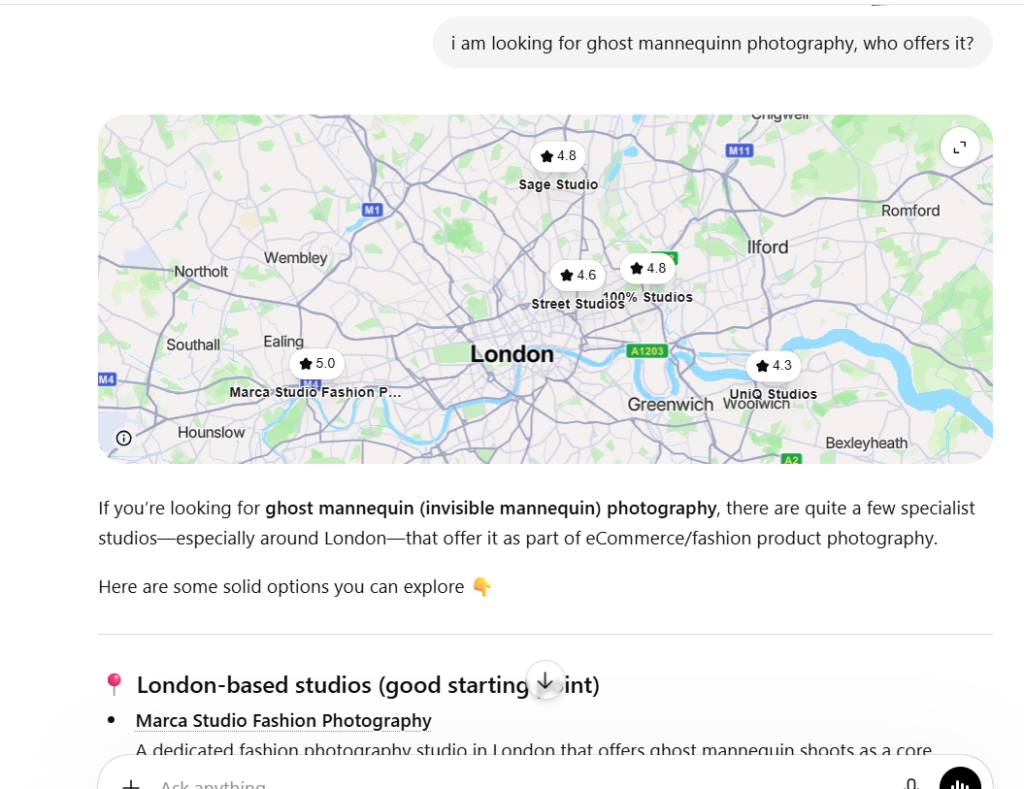This screenshot has height=789, width=1024.
Task: Click the microphone dictation icon
Action: pos(912,784)
